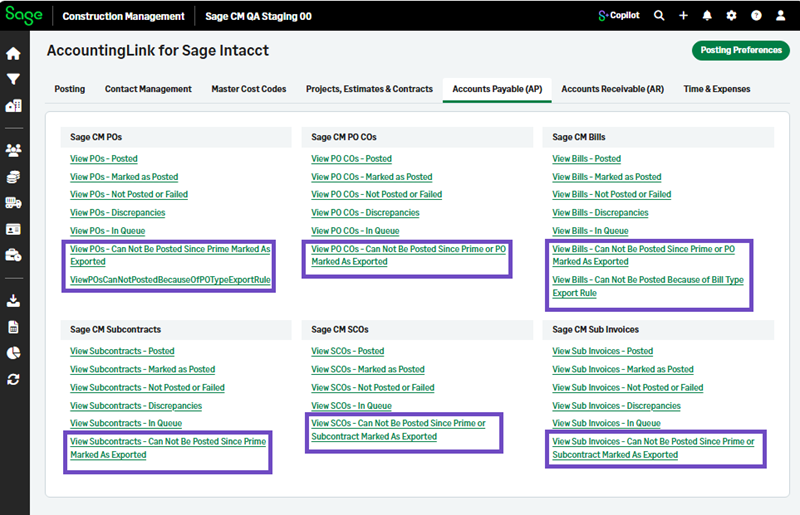Image resolution: width=800 pixels, height=515 pixels.
Task: Open View Bills - Discrepancies link
Action: [x=600, y=212]
